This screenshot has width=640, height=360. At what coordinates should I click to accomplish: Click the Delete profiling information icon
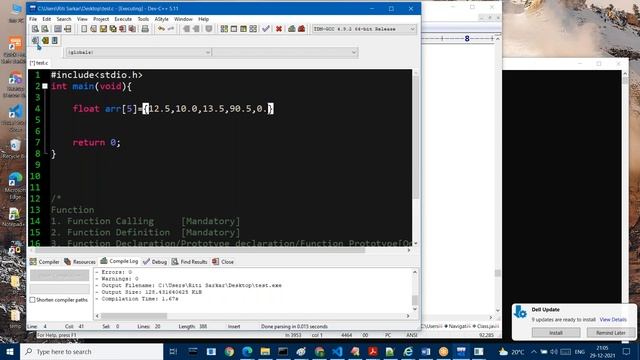coord(301,29)
